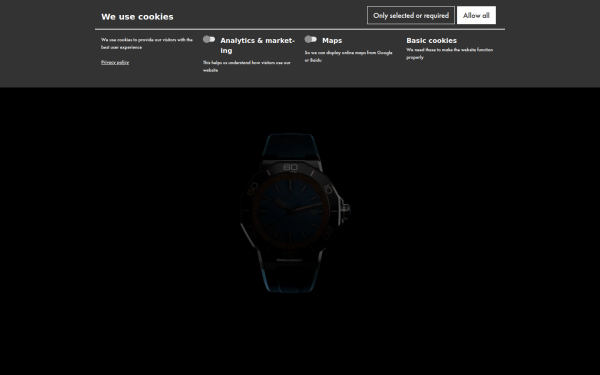This screenshot has height=375, width=600.
Task: Click the 60 marker on the bezel
Action: pos(290,167)
